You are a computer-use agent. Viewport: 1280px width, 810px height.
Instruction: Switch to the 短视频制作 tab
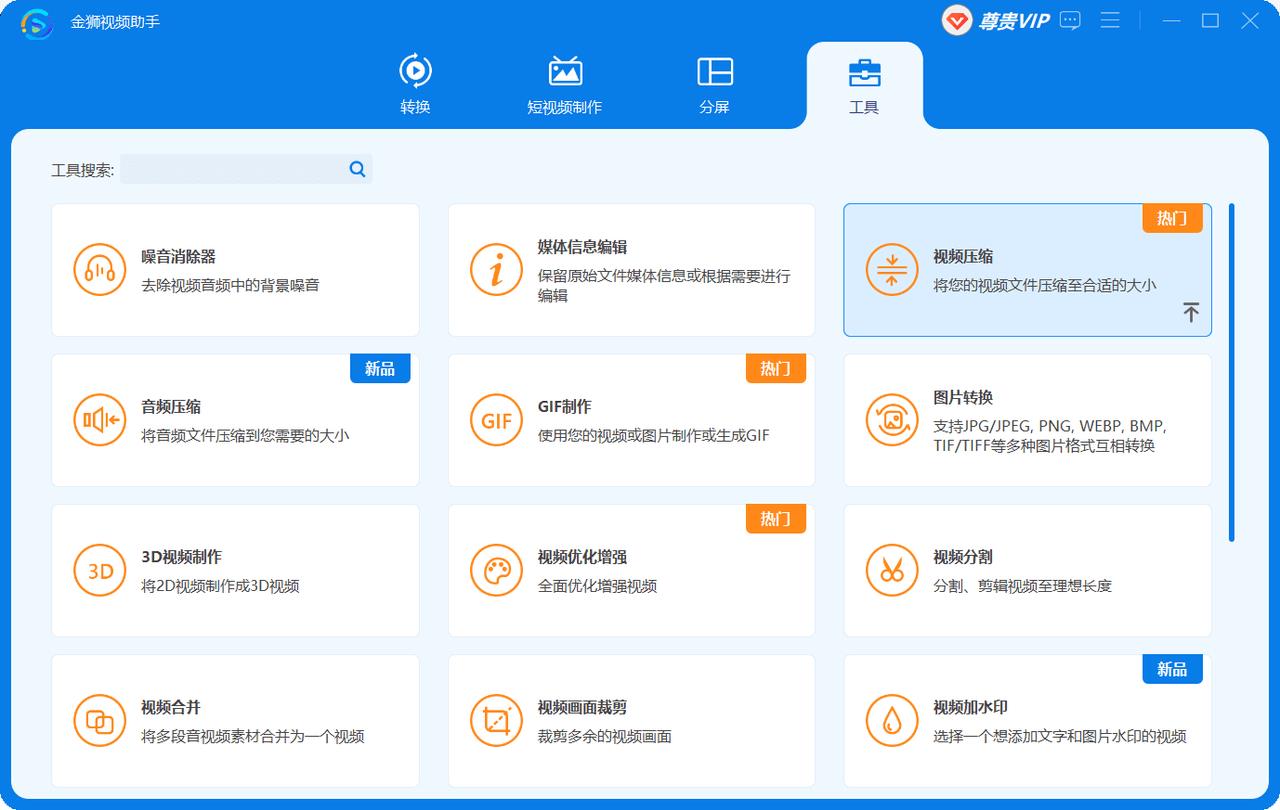565,85
